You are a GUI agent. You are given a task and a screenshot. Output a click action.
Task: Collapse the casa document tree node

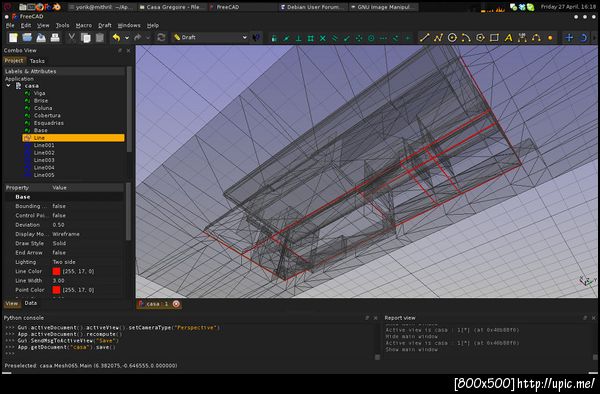click(x=8, y=86)
